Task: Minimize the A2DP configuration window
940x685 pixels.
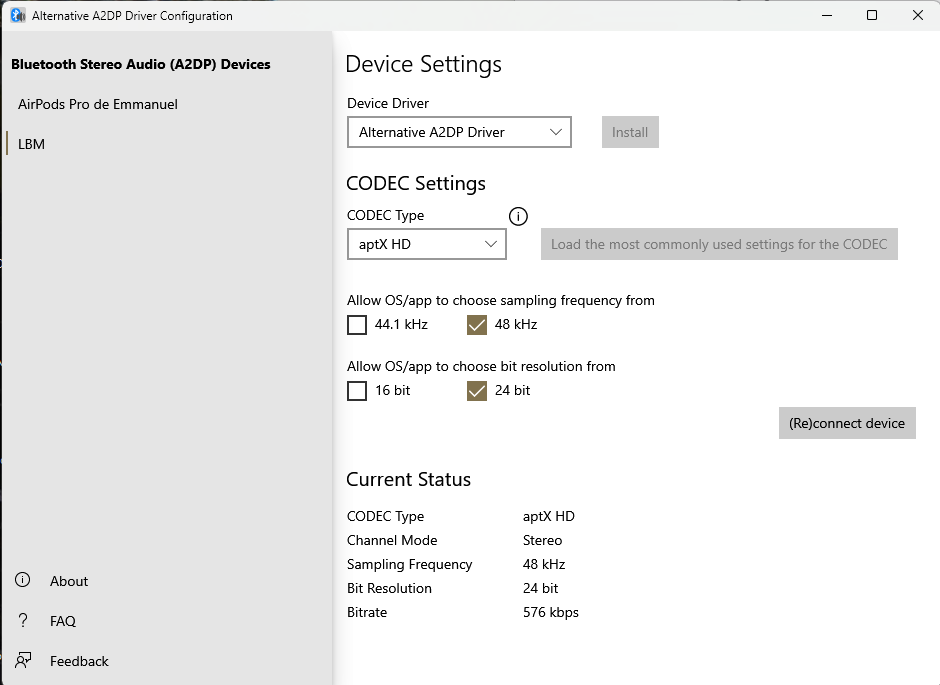Action: tap(826, 16)
